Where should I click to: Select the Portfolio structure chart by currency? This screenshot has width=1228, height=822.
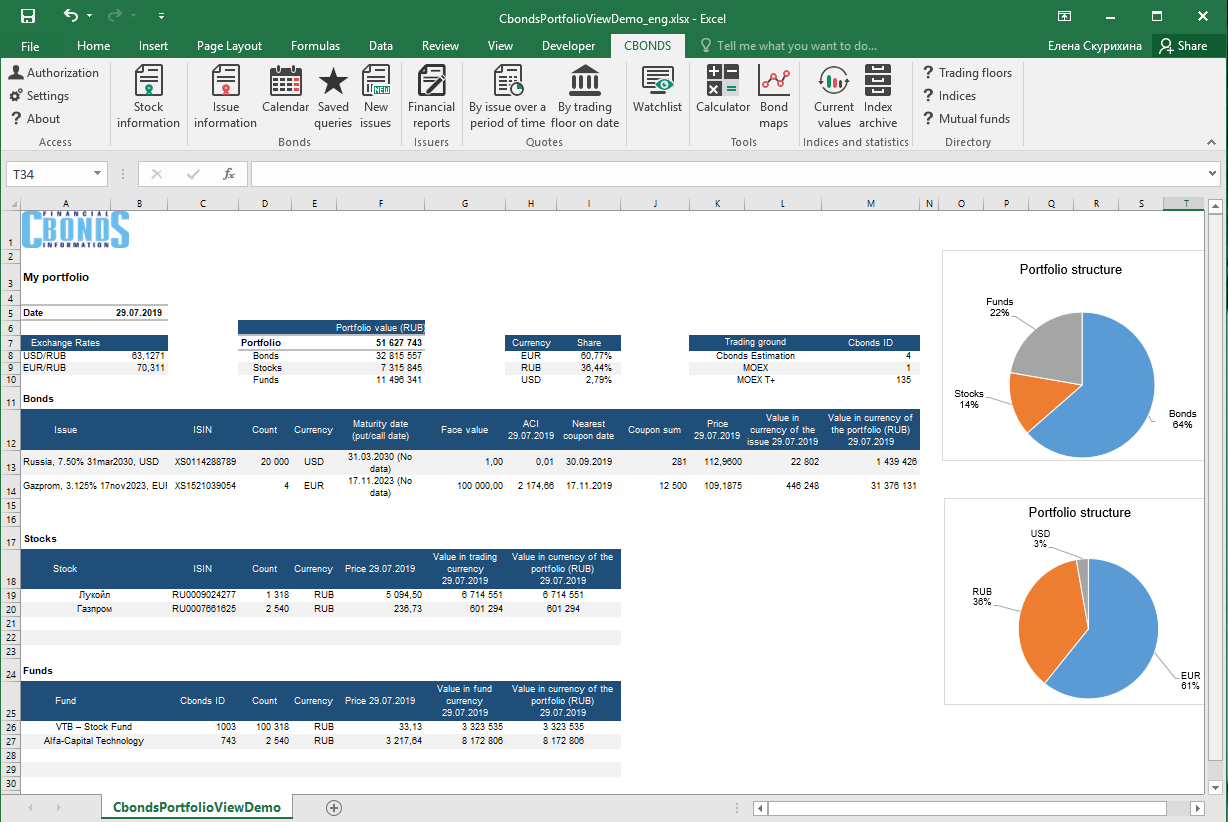click(1074, 602)
